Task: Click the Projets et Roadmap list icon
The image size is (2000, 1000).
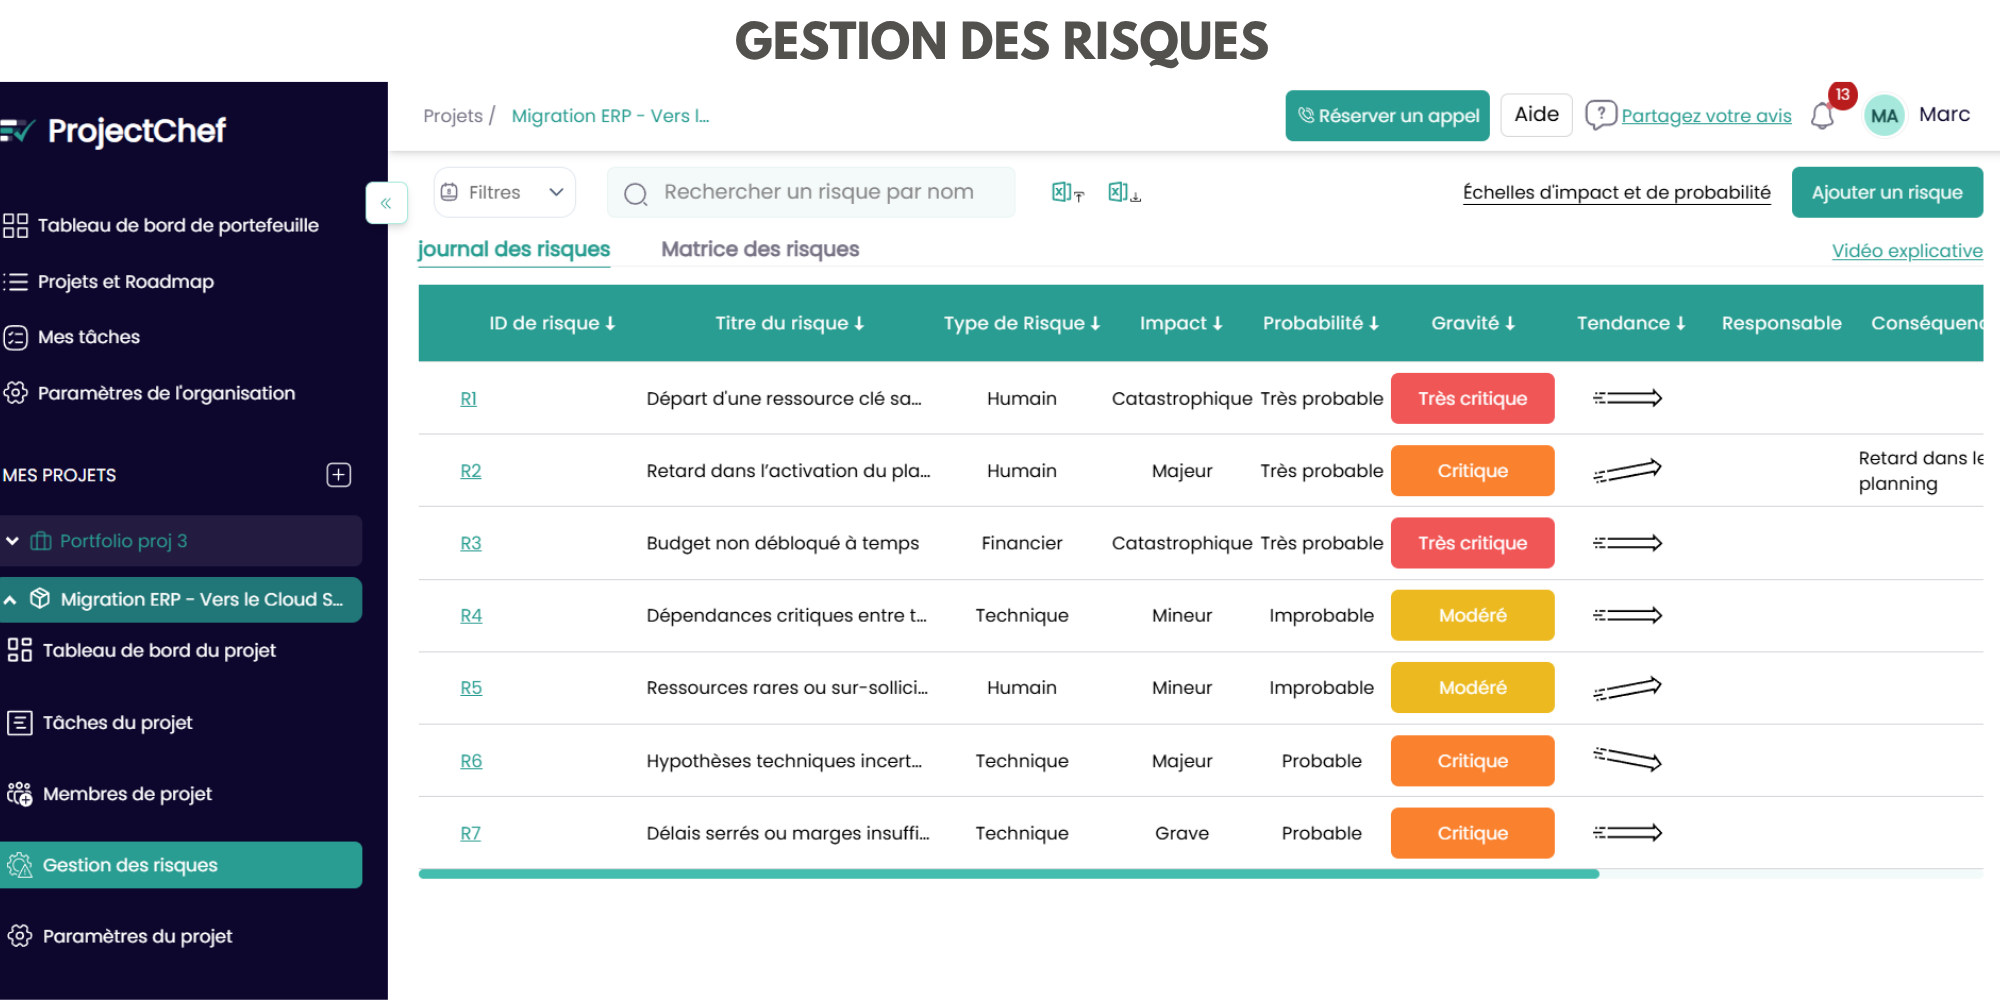Action: 15,282
